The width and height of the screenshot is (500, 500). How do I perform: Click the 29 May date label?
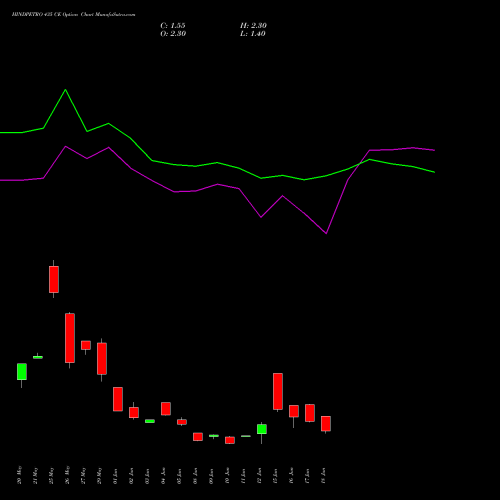point(99,475)
